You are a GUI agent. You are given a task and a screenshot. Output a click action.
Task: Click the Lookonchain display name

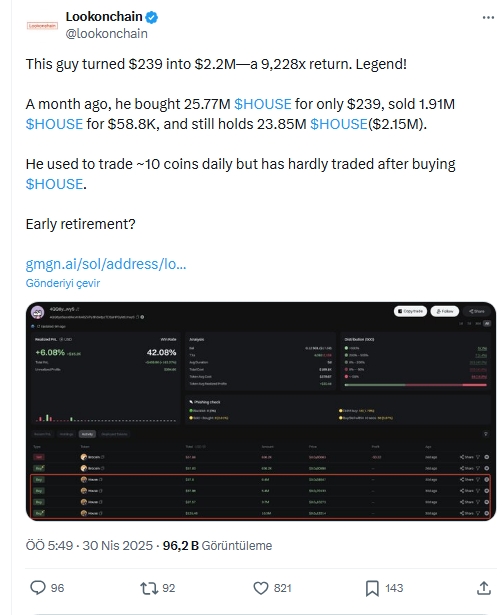tap(104, 16)
